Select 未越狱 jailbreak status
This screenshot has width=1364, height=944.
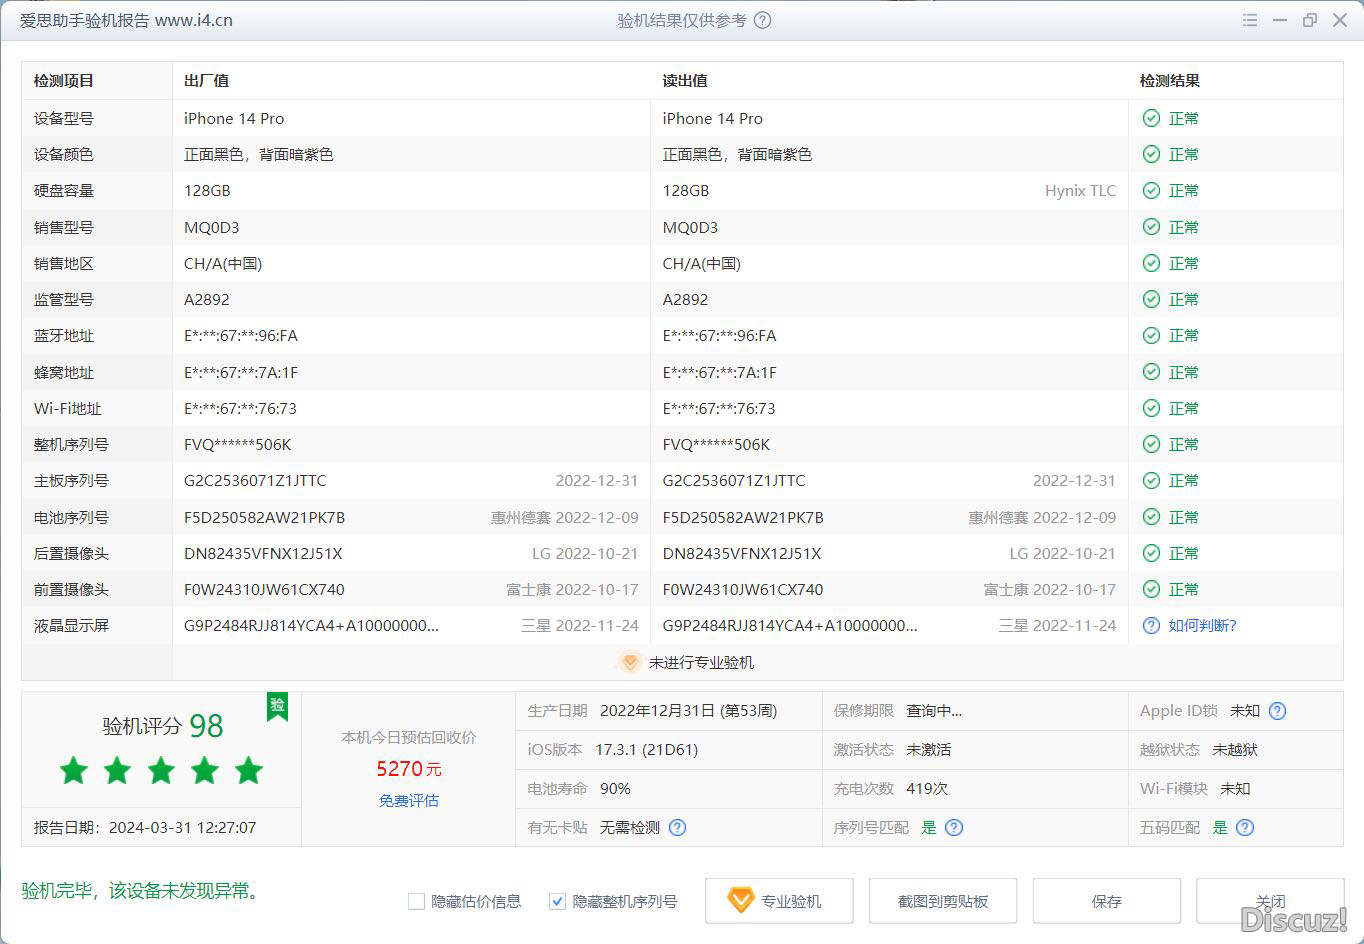tap(1235, 749)
